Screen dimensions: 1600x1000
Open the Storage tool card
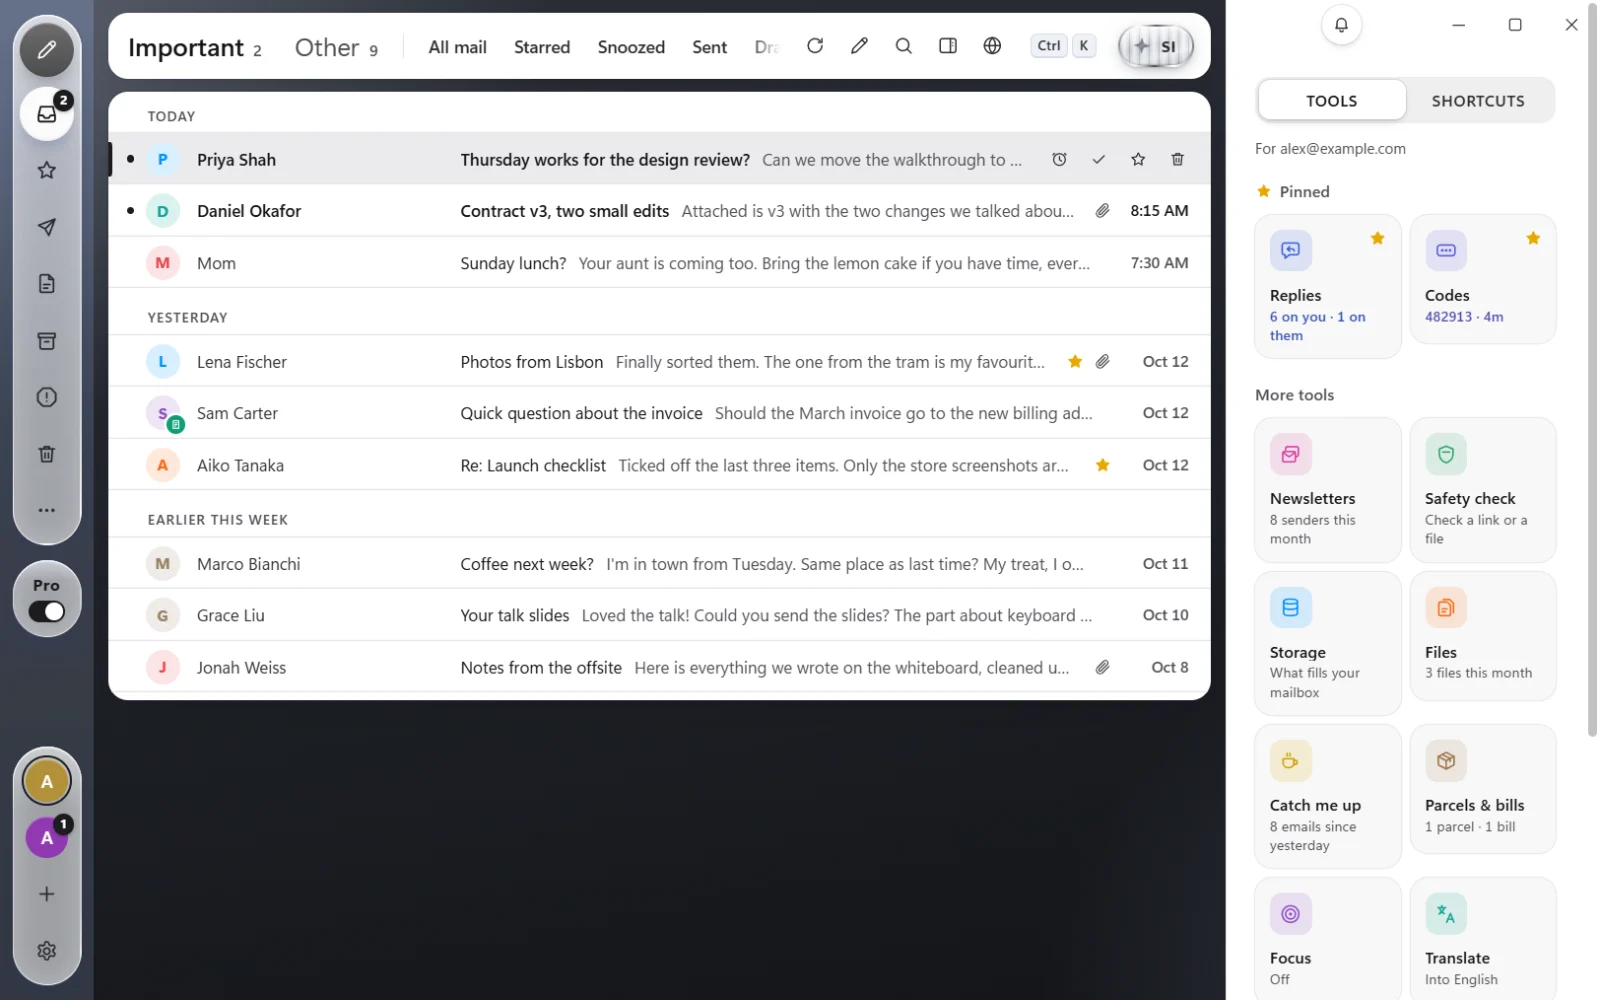(x=1327, y=643)
